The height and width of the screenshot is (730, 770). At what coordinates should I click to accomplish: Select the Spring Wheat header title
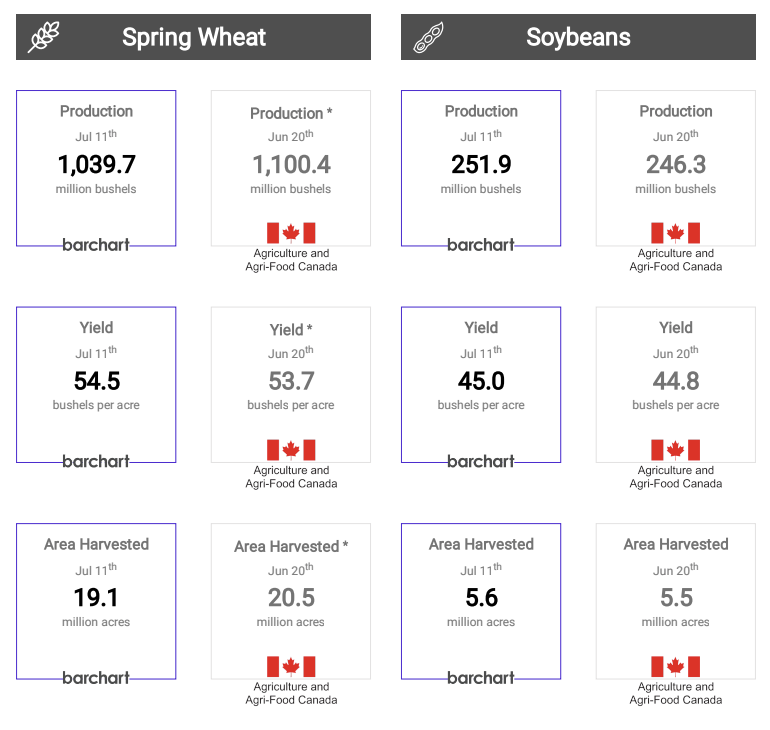point(194,38)
